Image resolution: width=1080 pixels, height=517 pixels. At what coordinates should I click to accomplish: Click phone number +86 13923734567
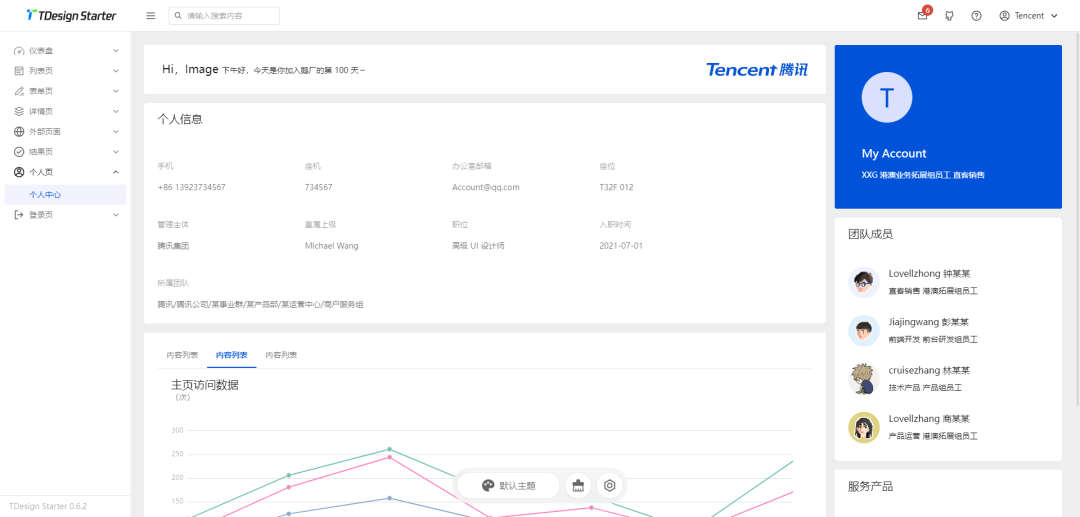click(191, 187)
